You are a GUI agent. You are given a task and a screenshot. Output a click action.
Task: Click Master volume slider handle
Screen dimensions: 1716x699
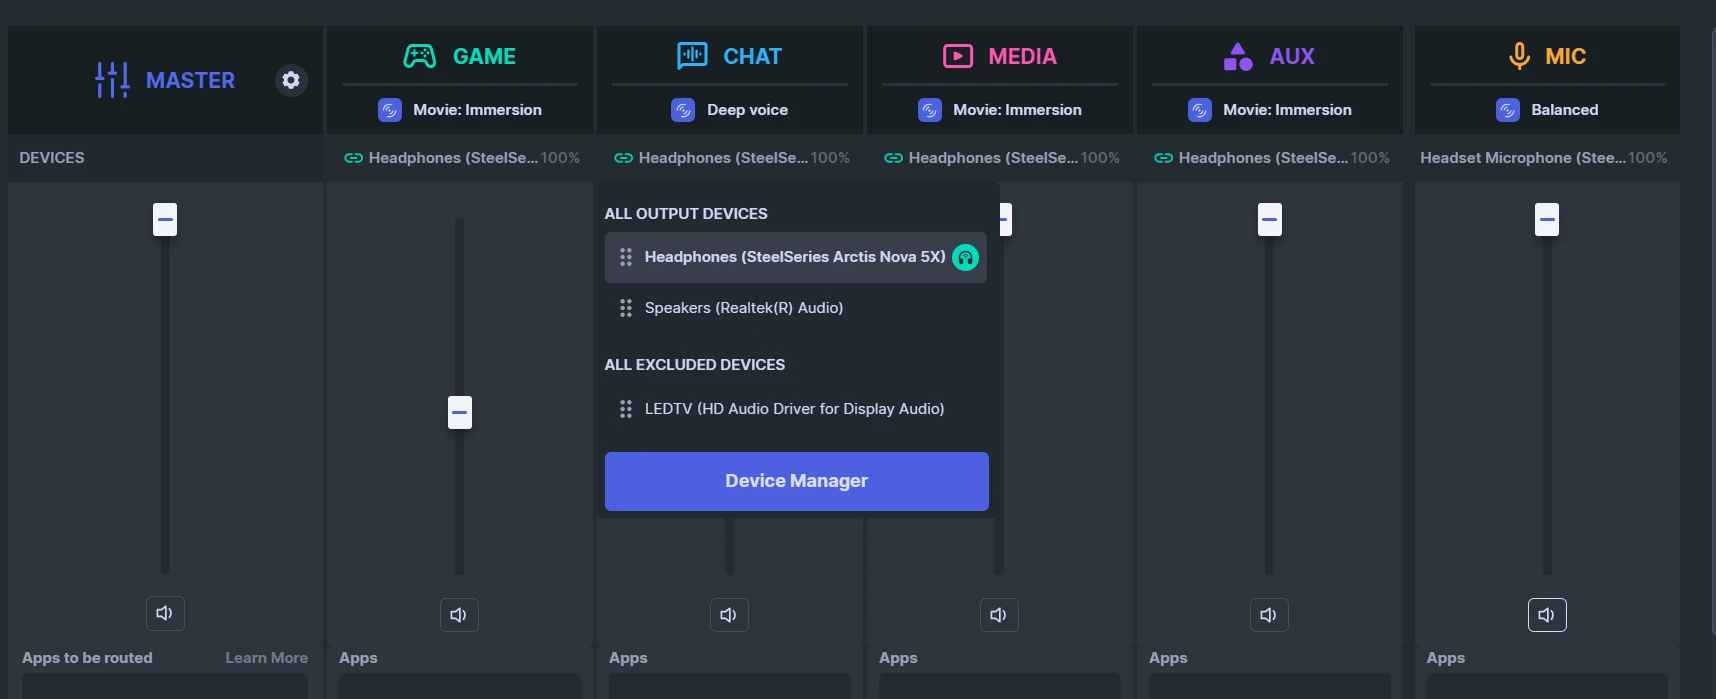click(x=165, y=219)
